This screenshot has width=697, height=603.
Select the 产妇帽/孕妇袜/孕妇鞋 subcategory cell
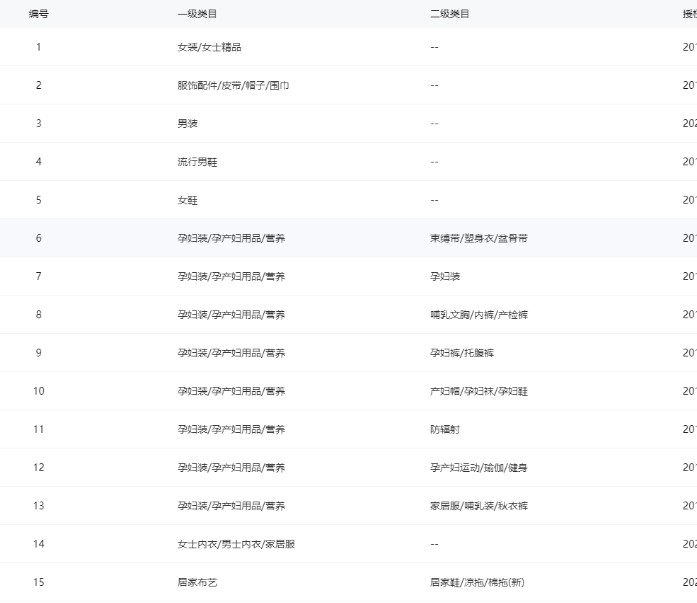tap(479, 391)
